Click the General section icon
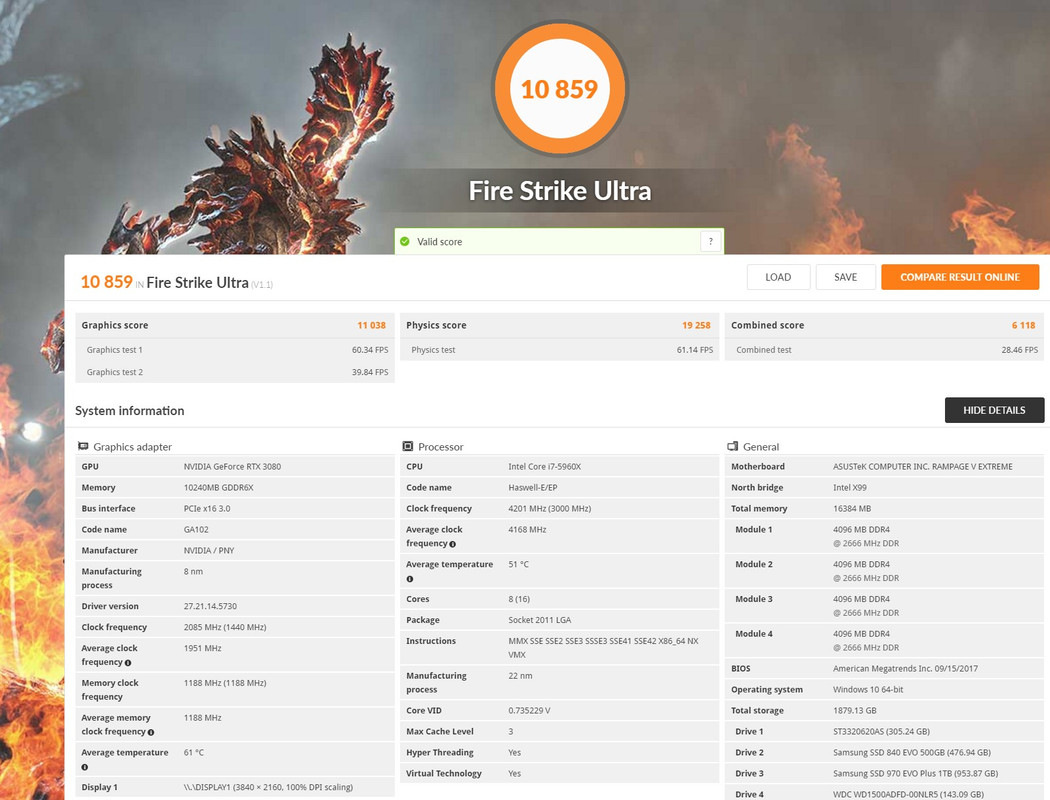Screen dimensions: 1050x800 (733, 446)
